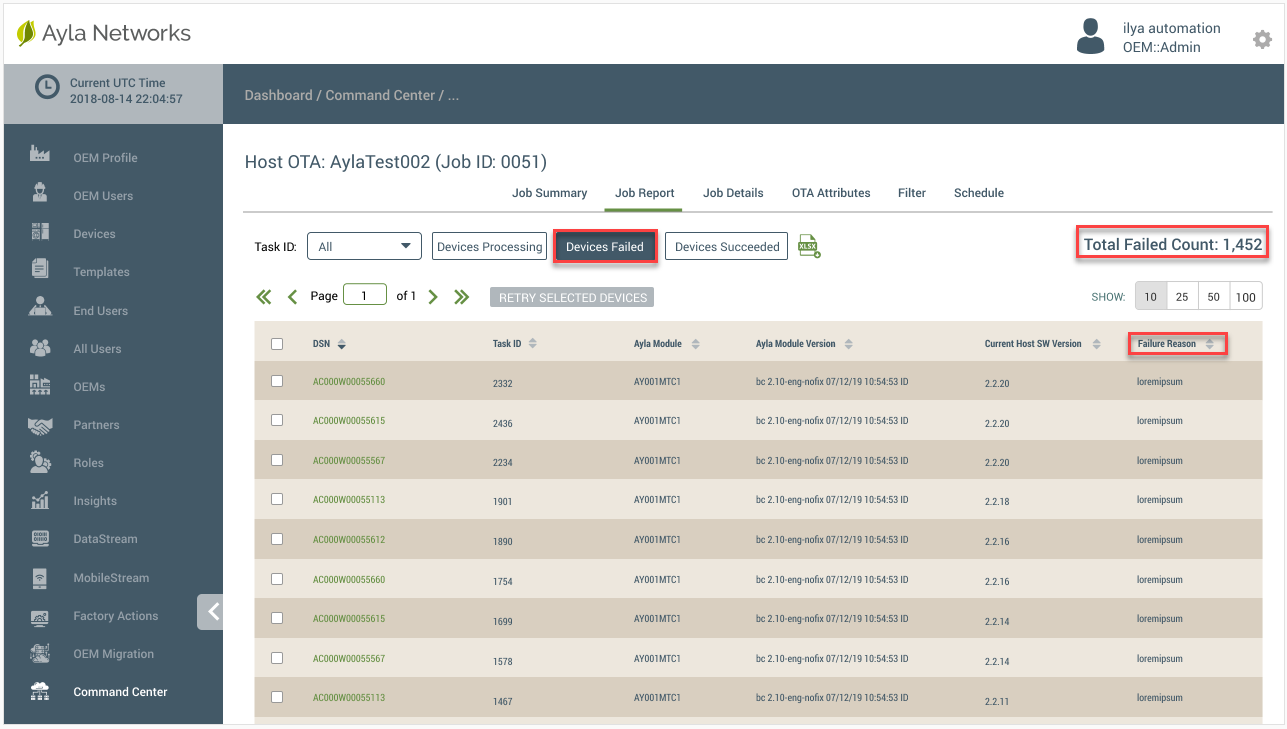Screen dimensions: 1287x729
Task: Click the All Users group icon
Action: click(x=40, y=347)
